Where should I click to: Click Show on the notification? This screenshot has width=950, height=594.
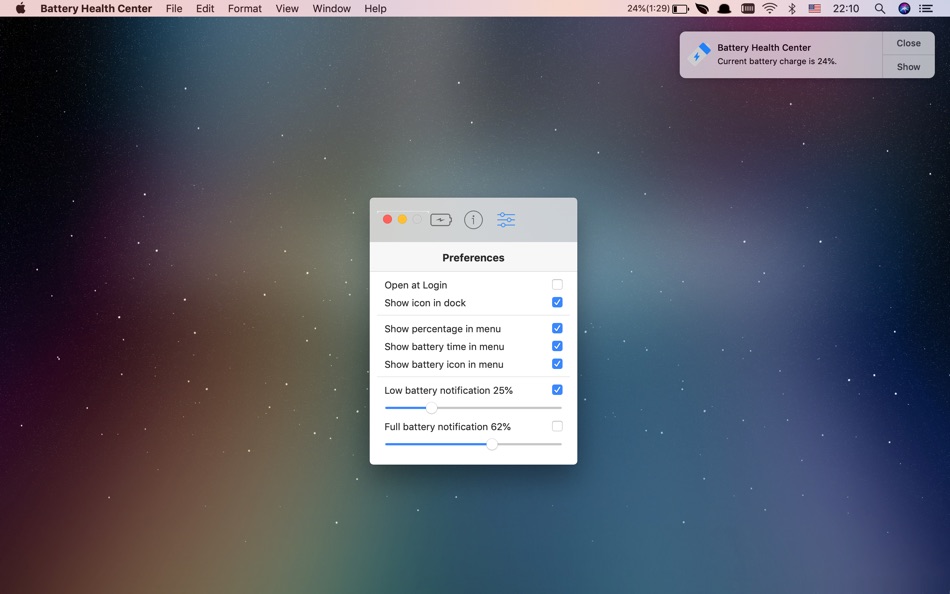[x=908, y=67]
